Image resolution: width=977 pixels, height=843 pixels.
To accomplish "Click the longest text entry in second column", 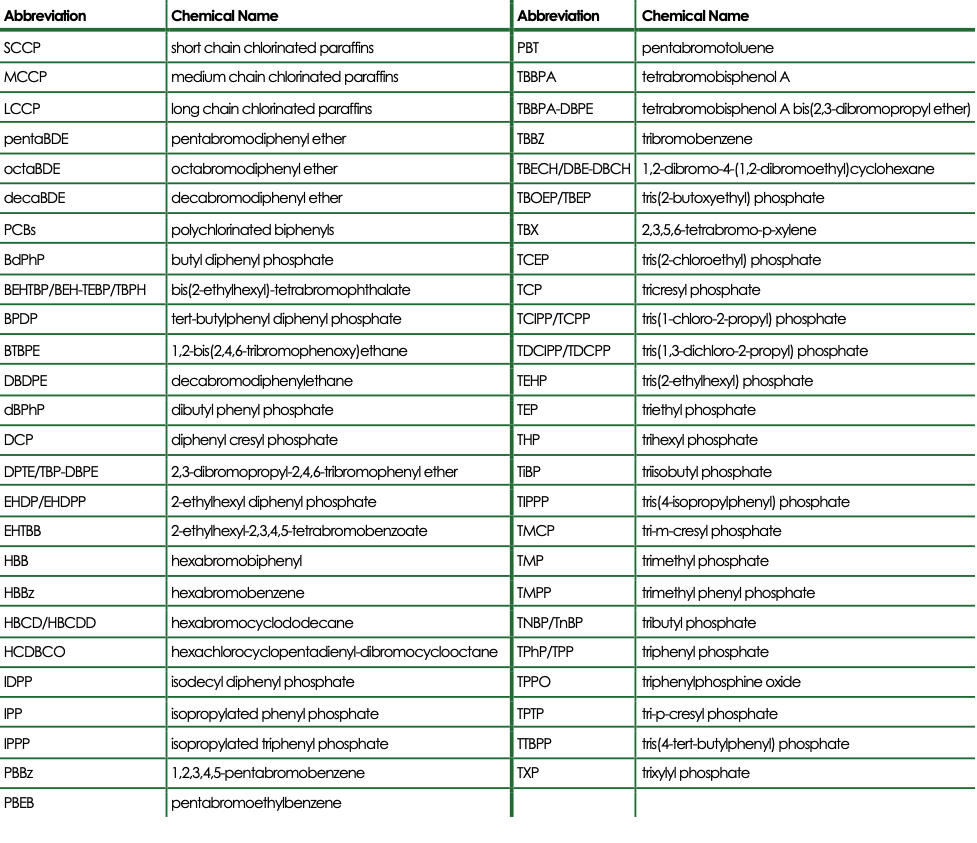I will click(x=338, y=651).
